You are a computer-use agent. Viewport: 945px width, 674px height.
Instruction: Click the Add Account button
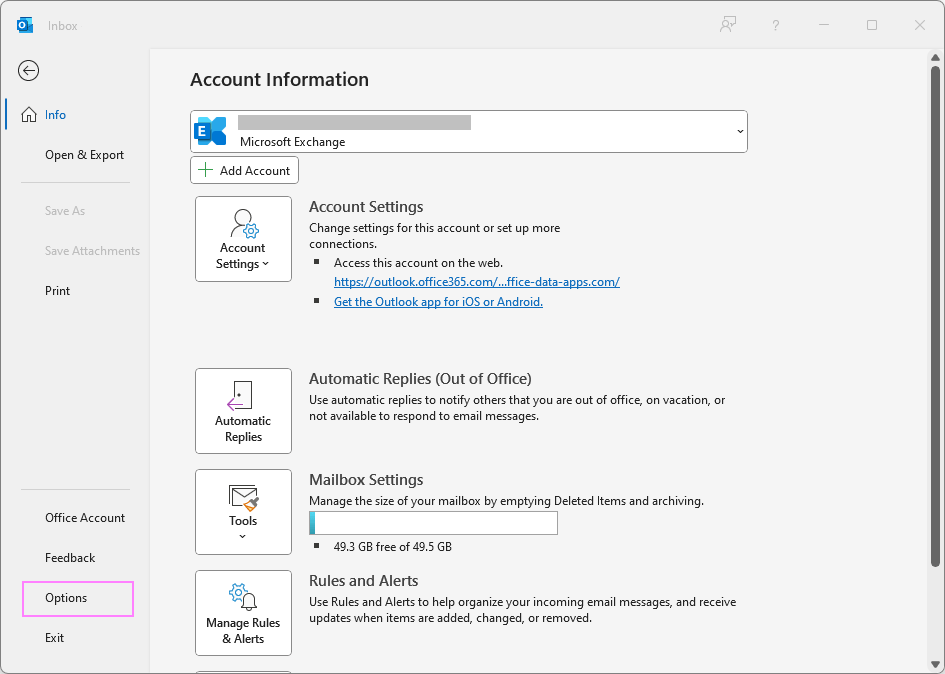[244, 170]
